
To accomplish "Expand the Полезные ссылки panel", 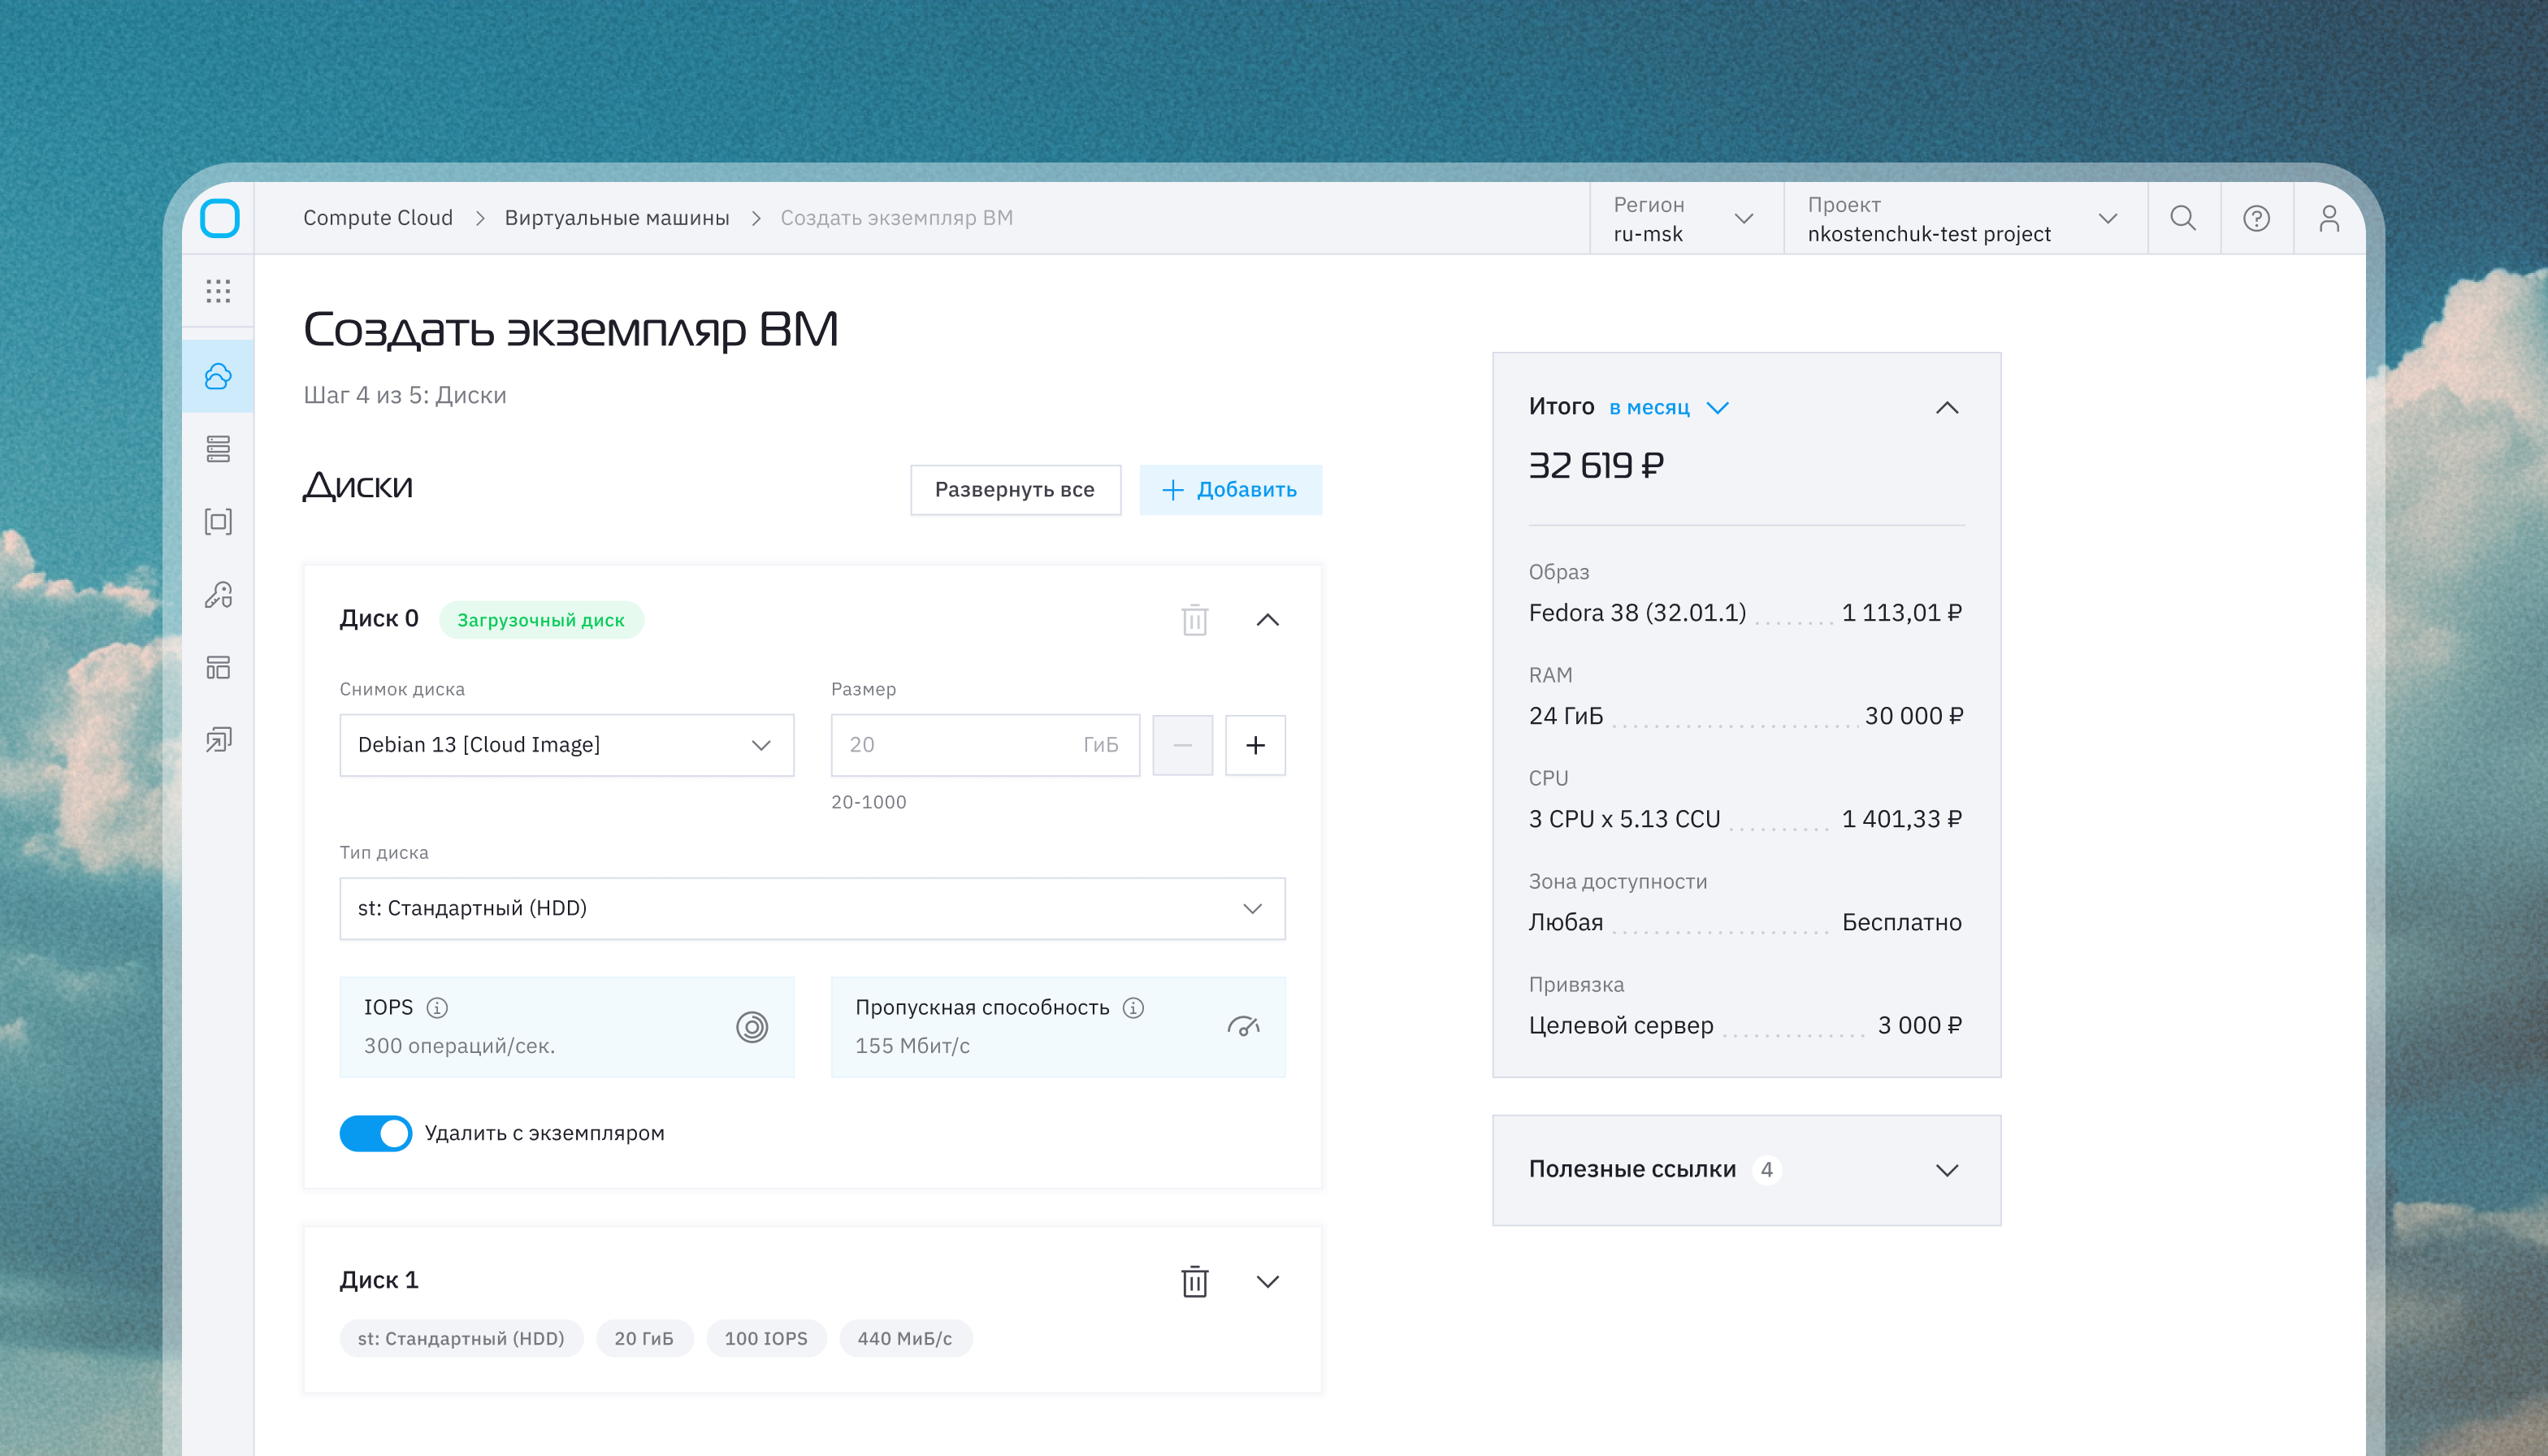I will [1946, 1170].
